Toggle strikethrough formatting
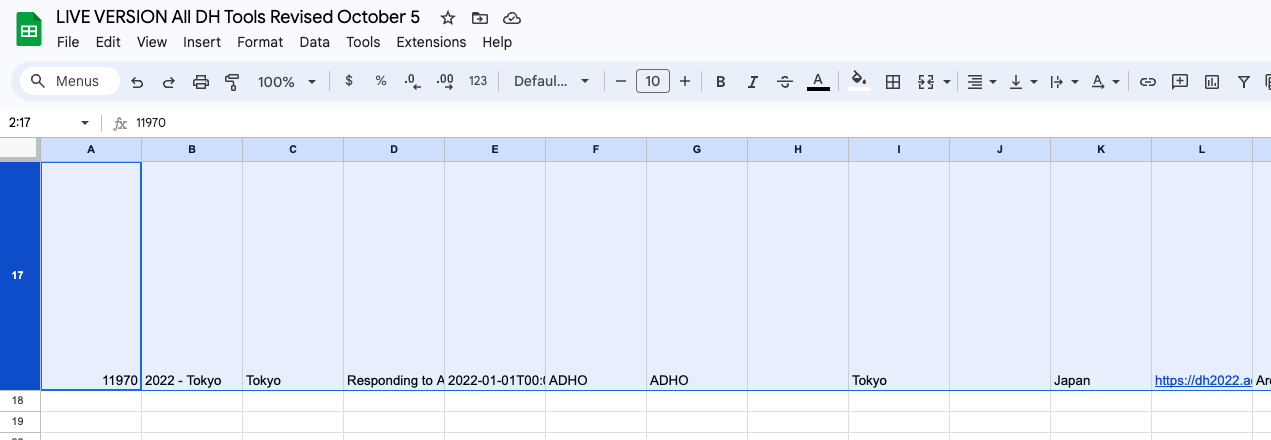This screenshot has height=440, width=1271. click(785, 82)
